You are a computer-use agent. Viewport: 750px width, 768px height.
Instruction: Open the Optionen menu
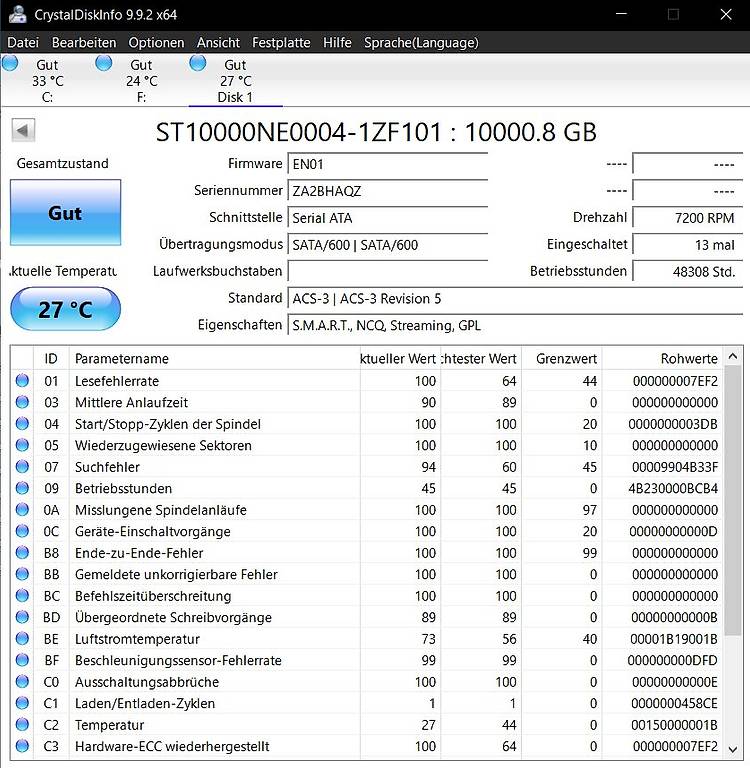[x=156, y=43]
